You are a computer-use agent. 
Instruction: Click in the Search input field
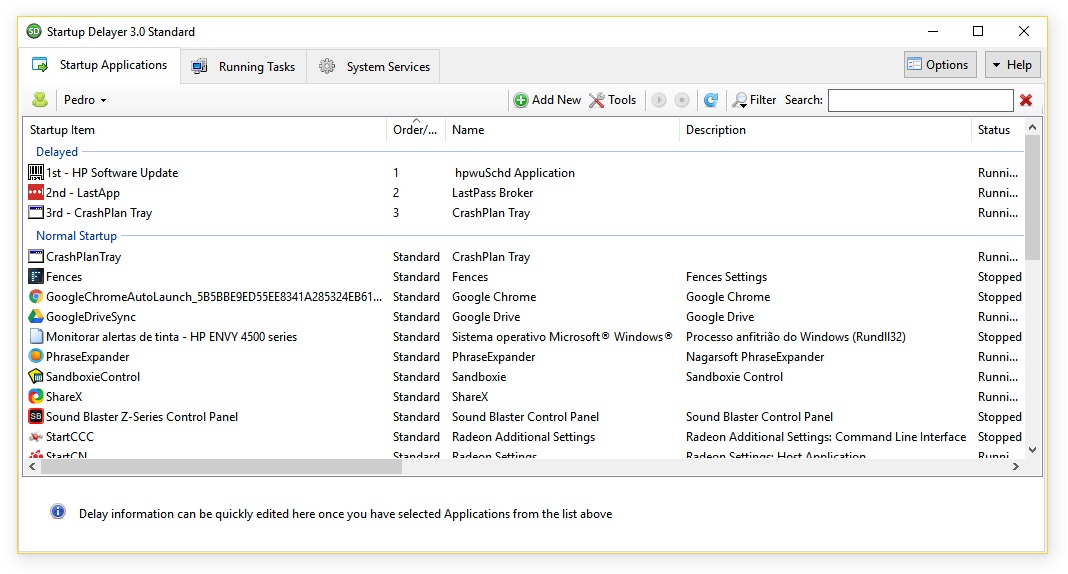click(921, 100)
